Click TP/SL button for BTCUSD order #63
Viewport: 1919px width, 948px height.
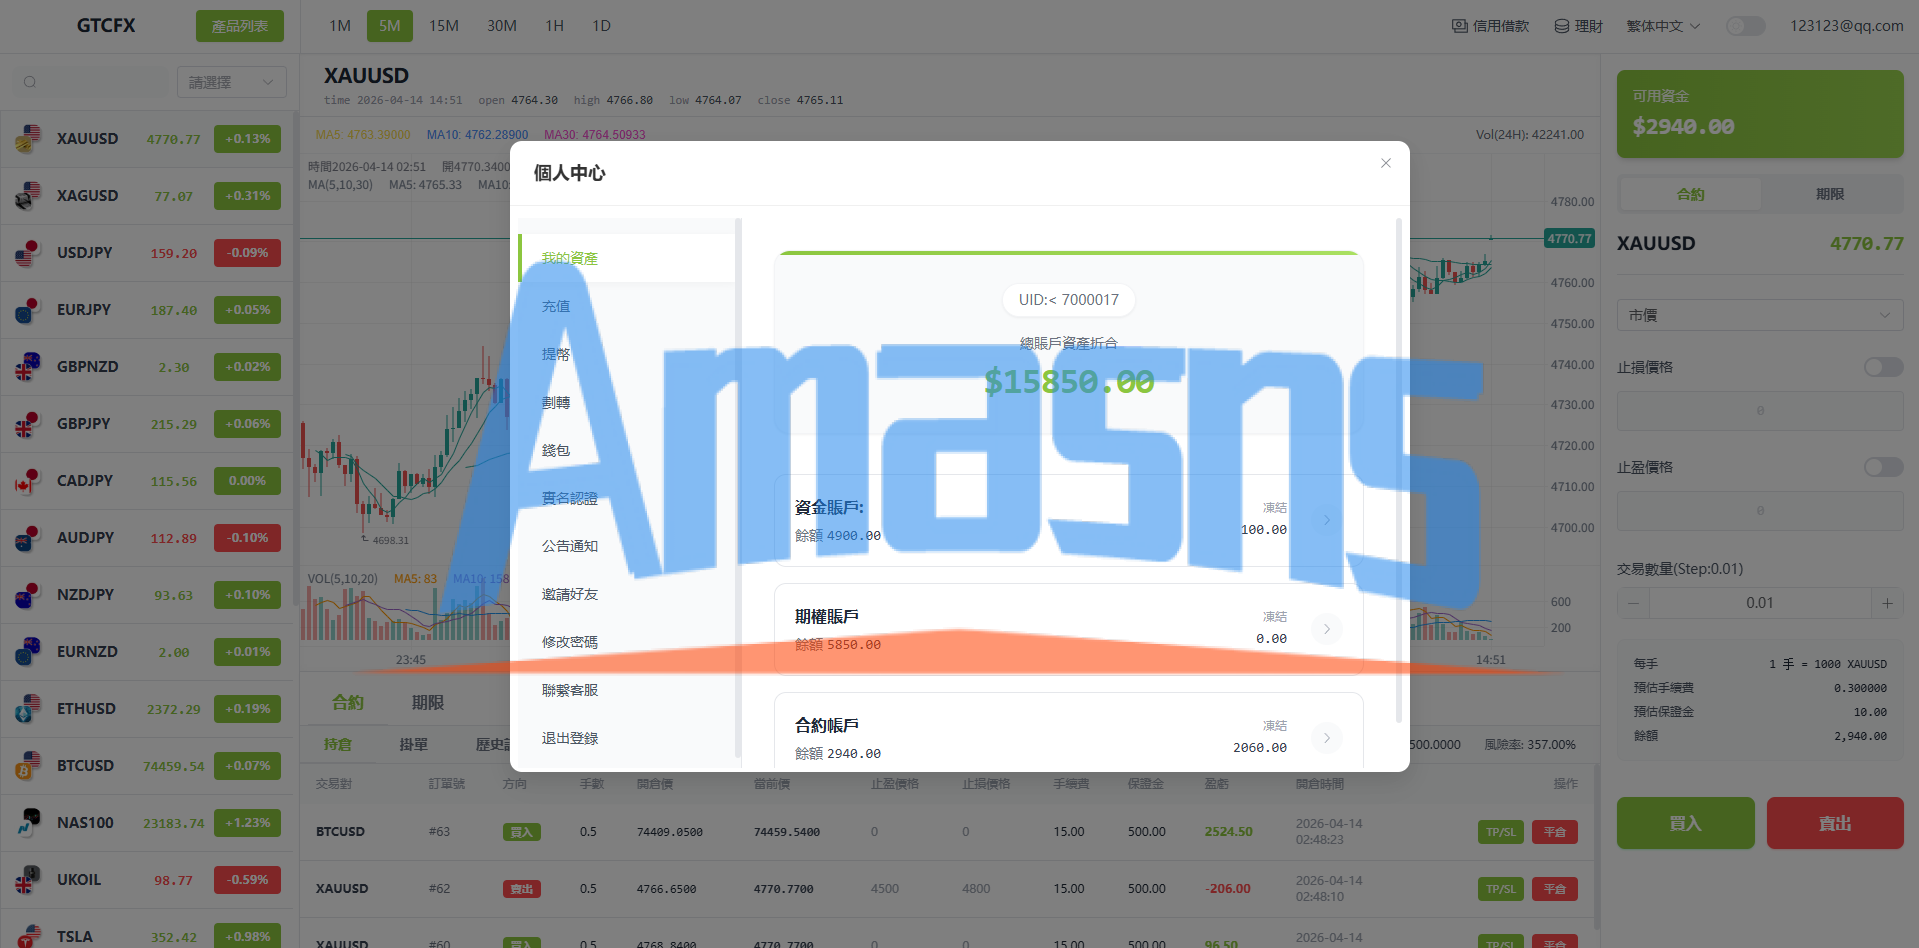(1501, 832)
